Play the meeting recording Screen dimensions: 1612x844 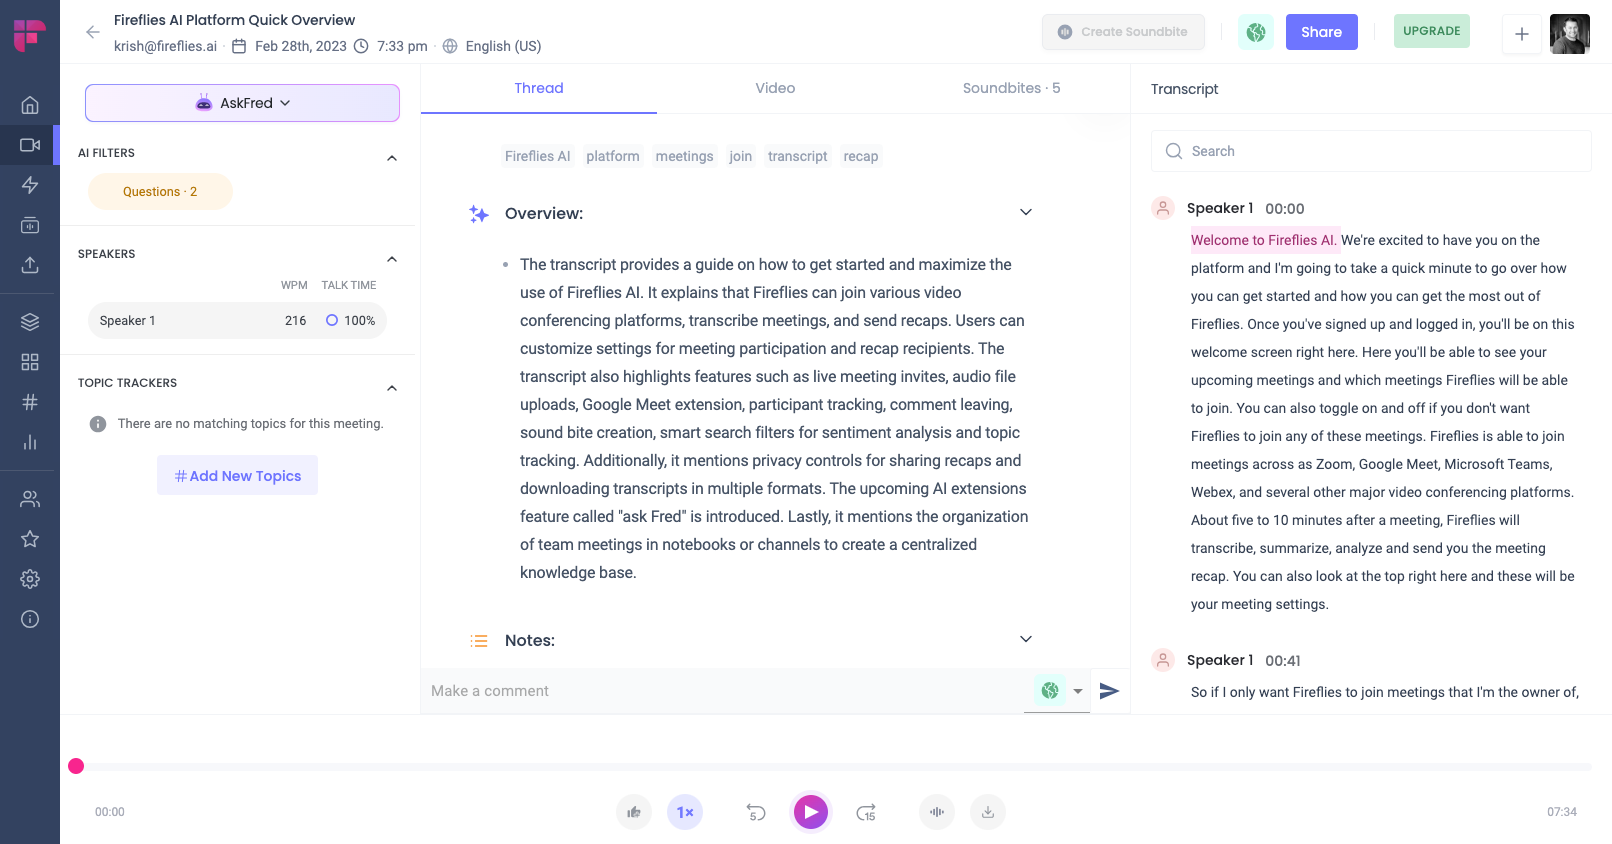pos(811,812)
